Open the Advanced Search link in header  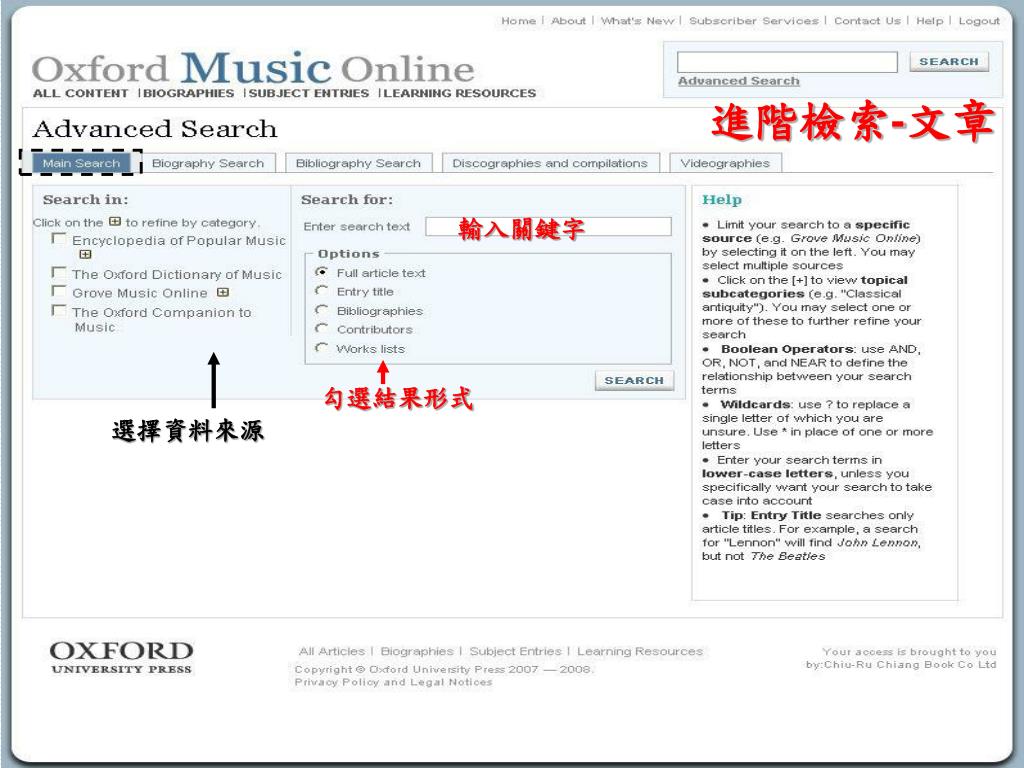point(739,81)
